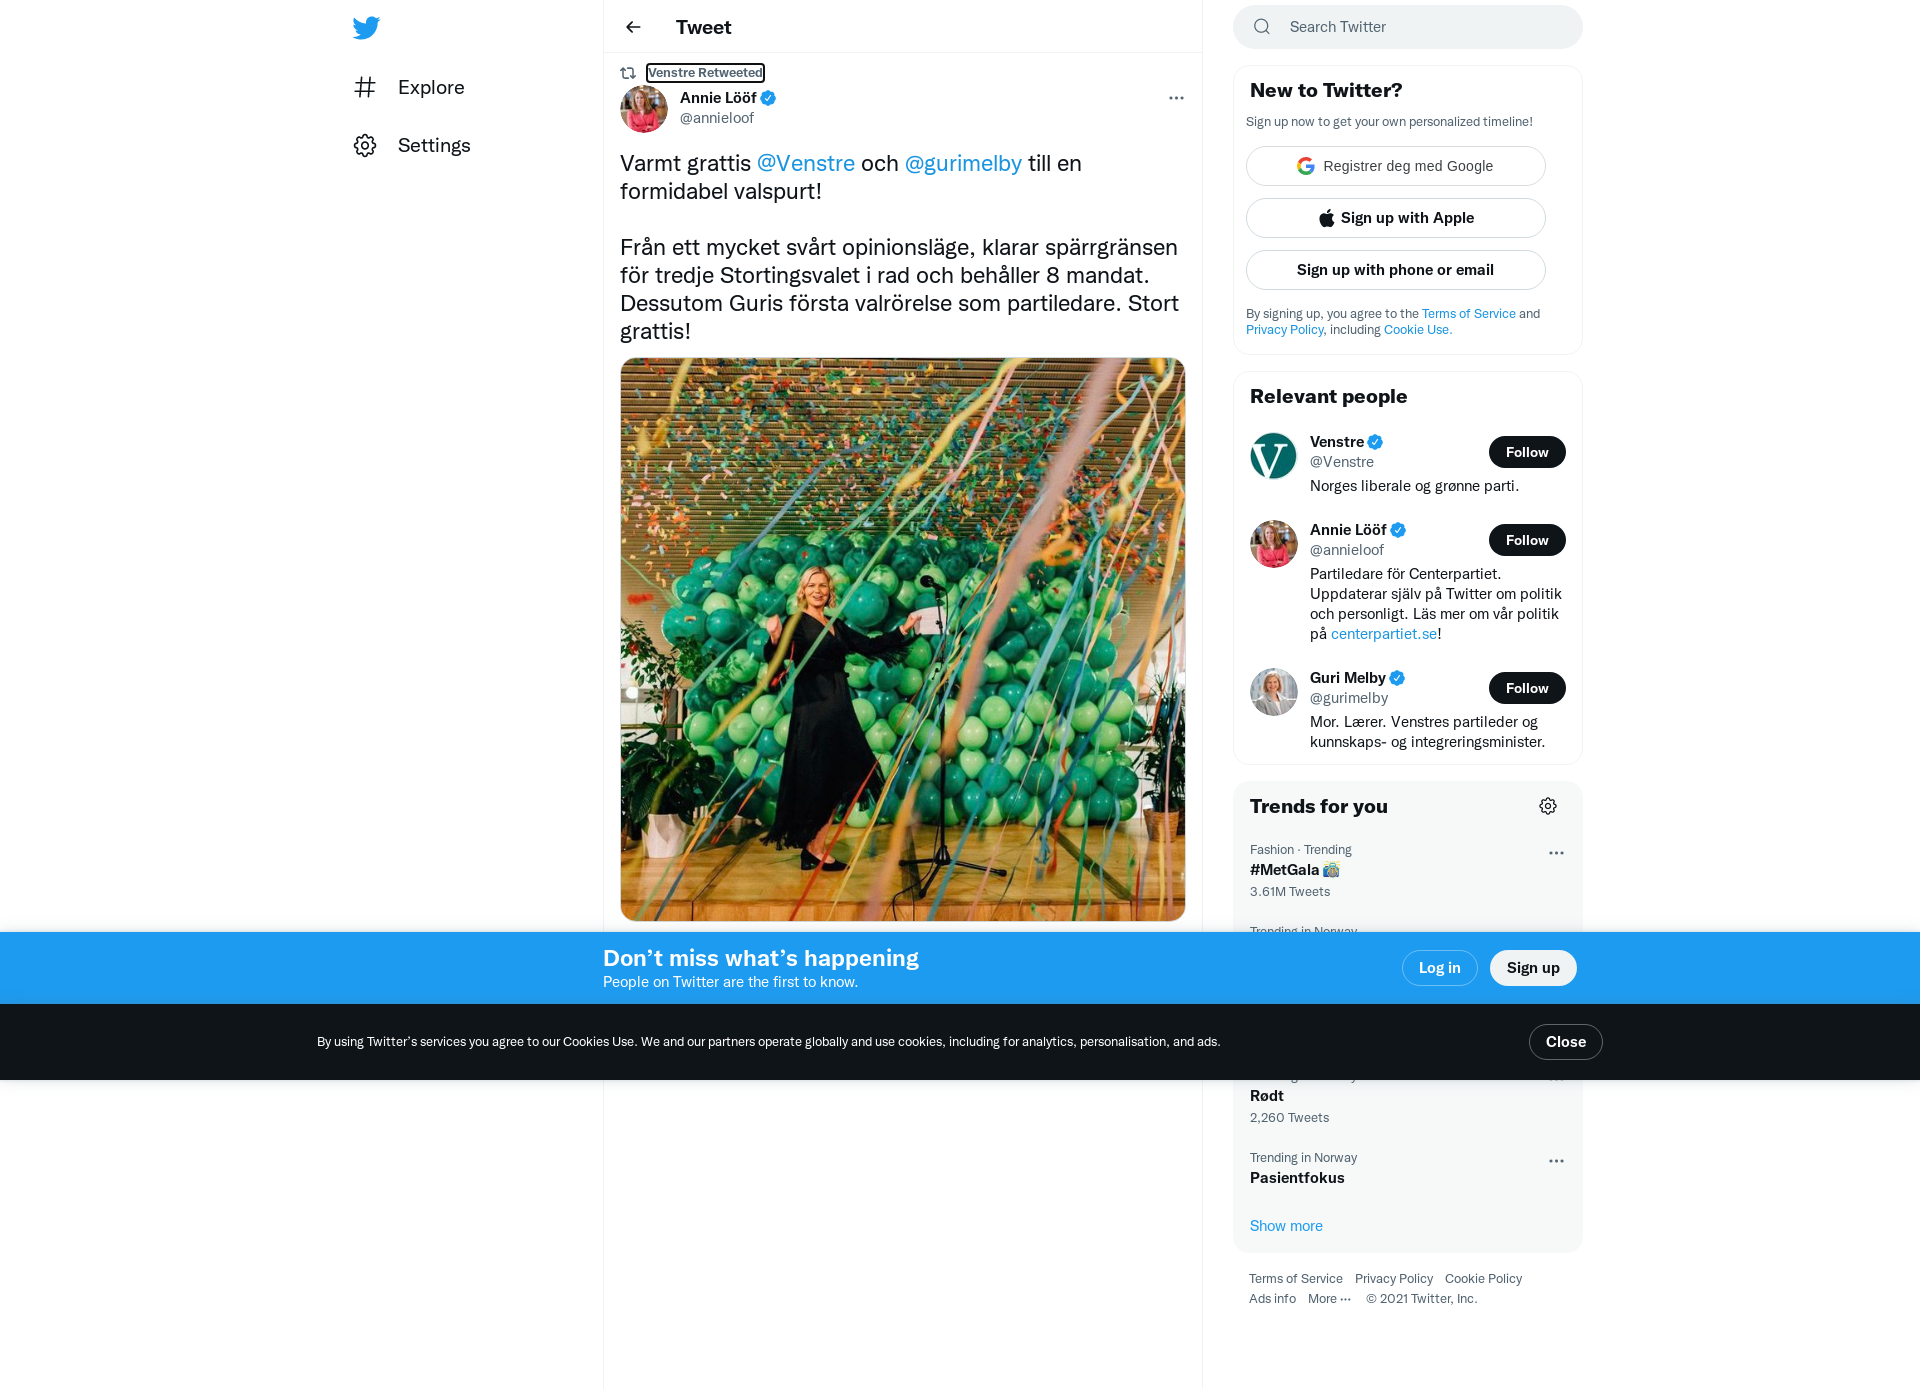
Task: Sign up with Apple
Action: pyautogui.click(x=1396, y=218)
